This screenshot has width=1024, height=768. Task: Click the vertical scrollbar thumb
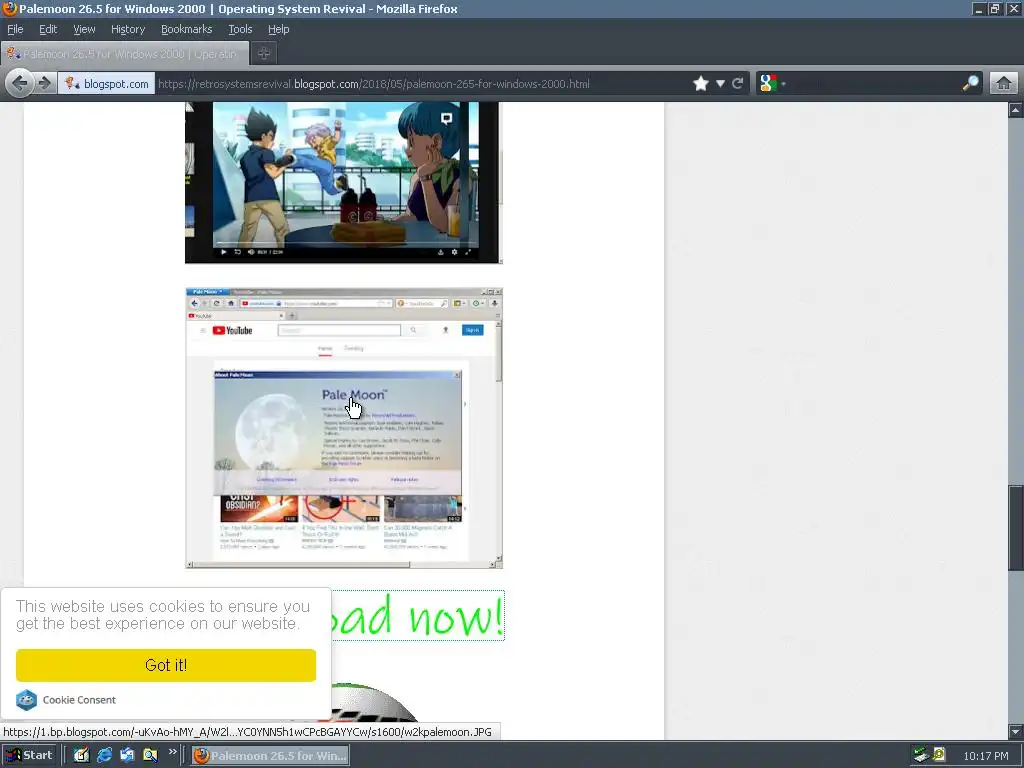pyautogui.click(x=1016, y=527)
